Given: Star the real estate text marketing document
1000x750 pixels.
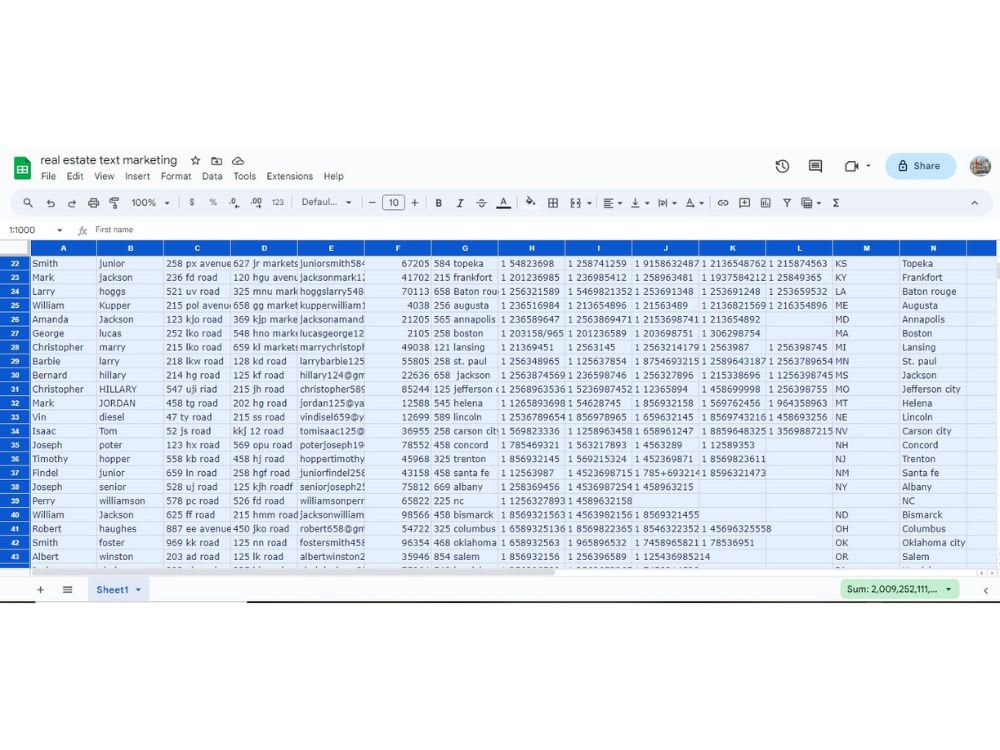Looking at the screenshot, I should (x=196, y=161).
